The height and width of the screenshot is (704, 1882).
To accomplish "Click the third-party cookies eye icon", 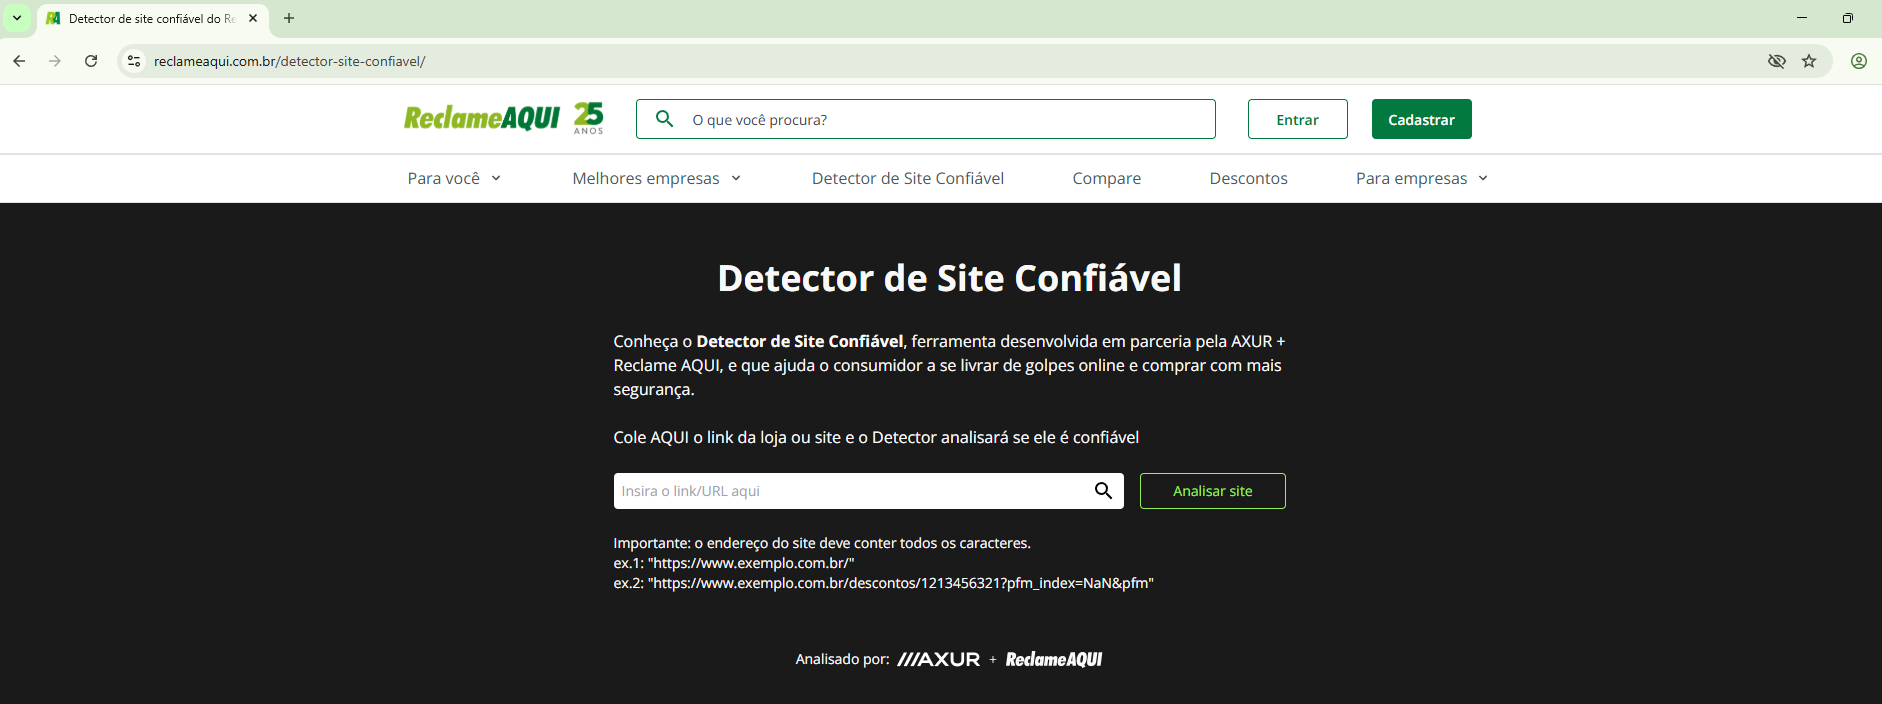I will tap(1777, 61).
